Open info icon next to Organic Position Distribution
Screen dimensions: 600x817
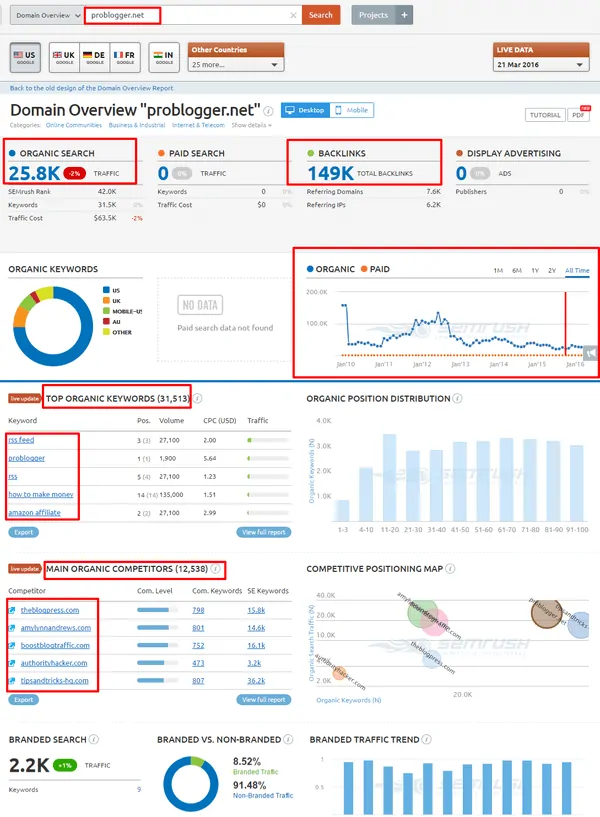point(457,399)
